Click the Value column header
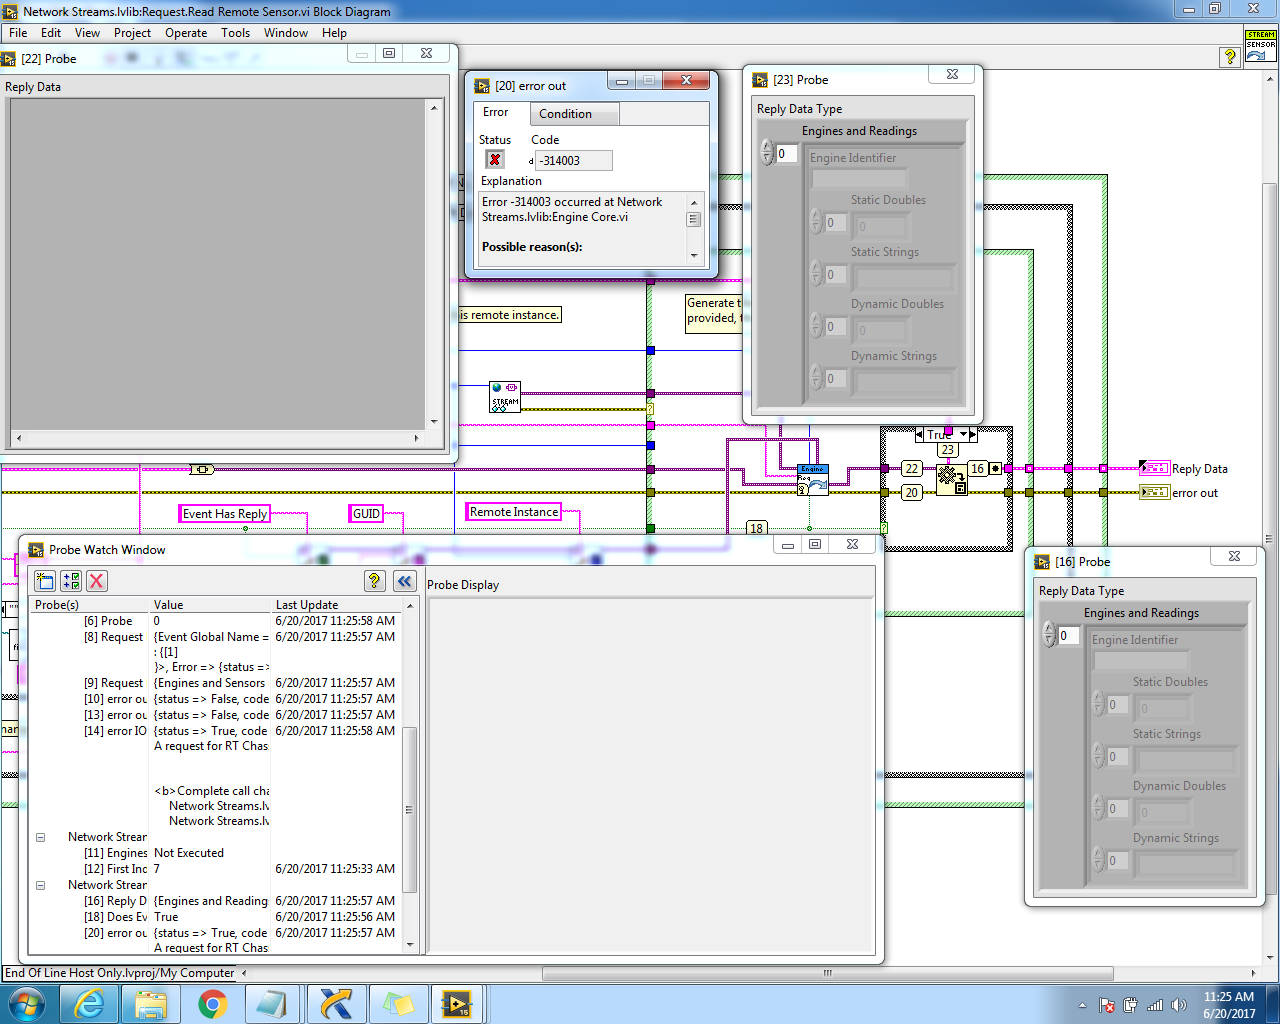The height and width of the screenshot is (1024, 1280). point(211,605)
